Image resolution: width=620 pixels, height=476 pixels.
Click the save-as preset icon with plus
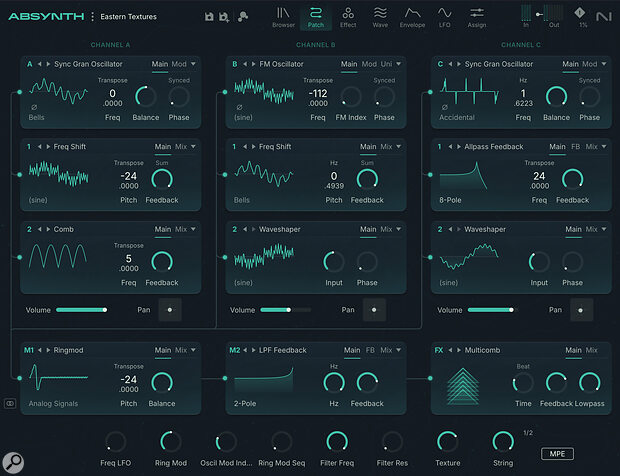(224, 17)
